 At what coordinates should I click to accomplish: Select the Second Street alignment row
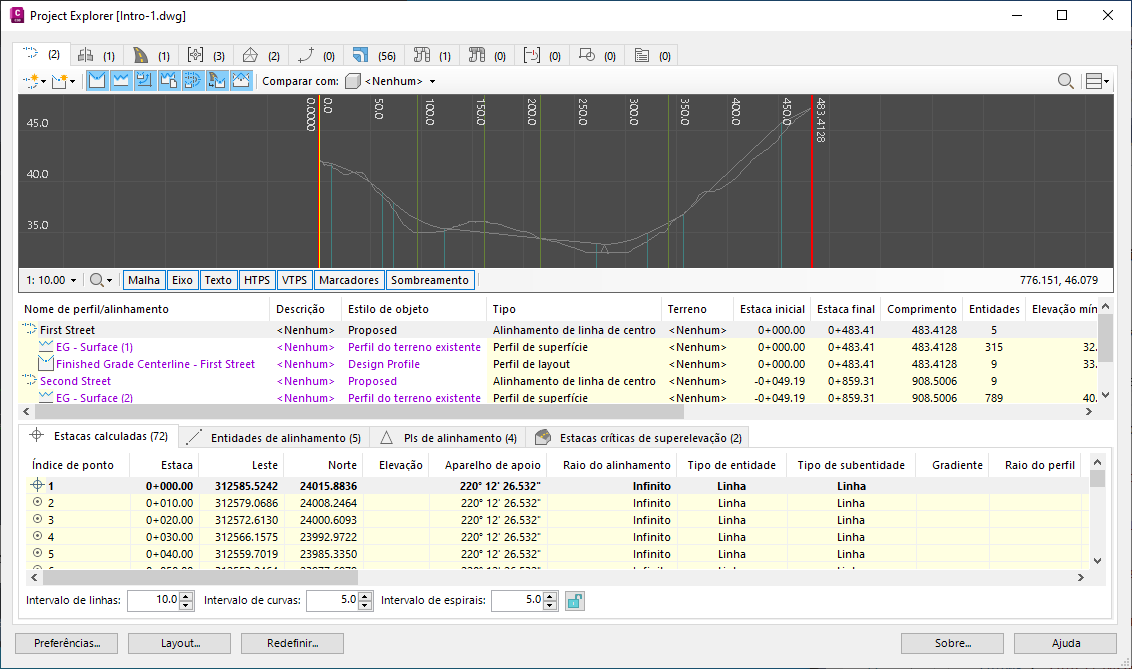click(x=76, y=381)
